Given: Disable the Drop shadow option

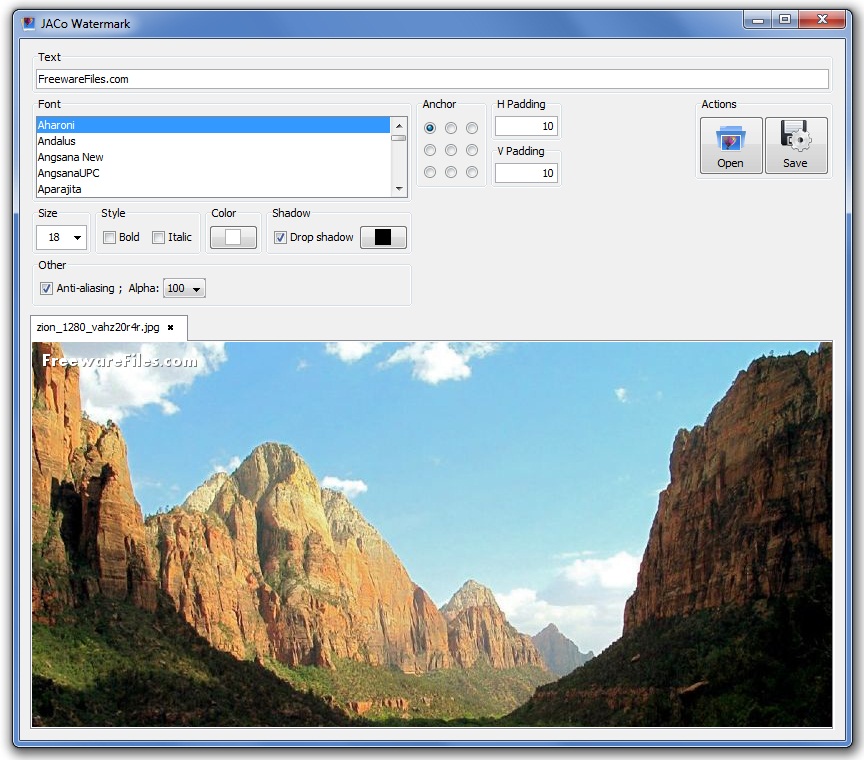Looking at the screenshot, I should 280,237.
